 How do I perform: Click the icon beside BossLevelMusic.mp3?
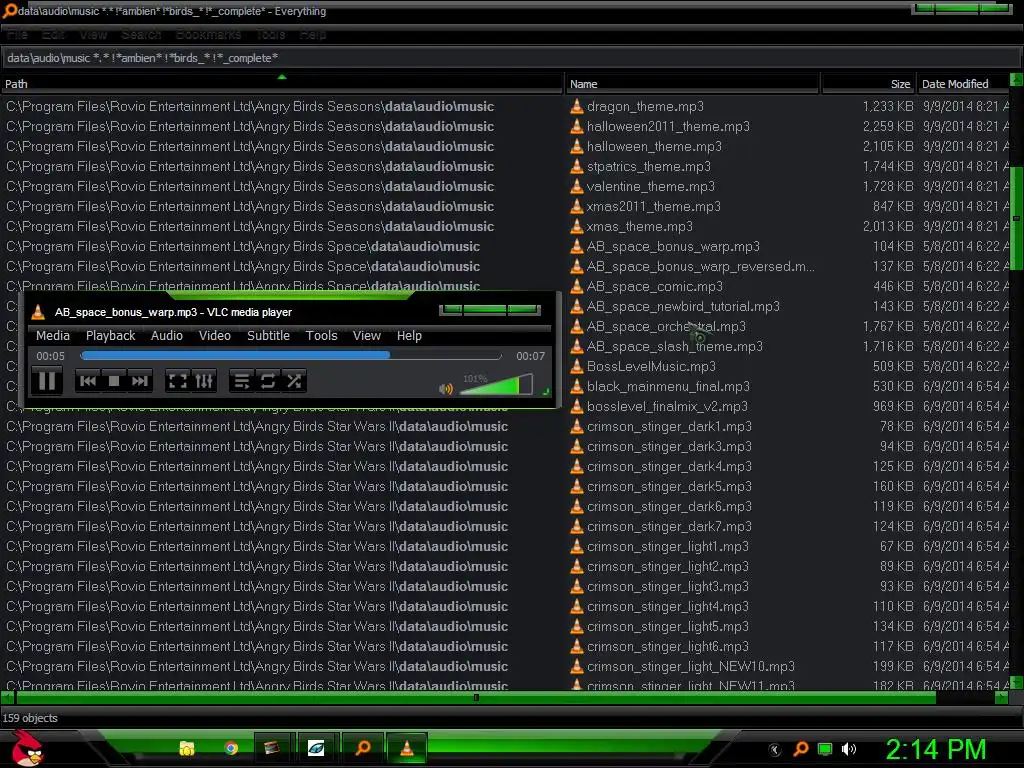pos(577,366)
